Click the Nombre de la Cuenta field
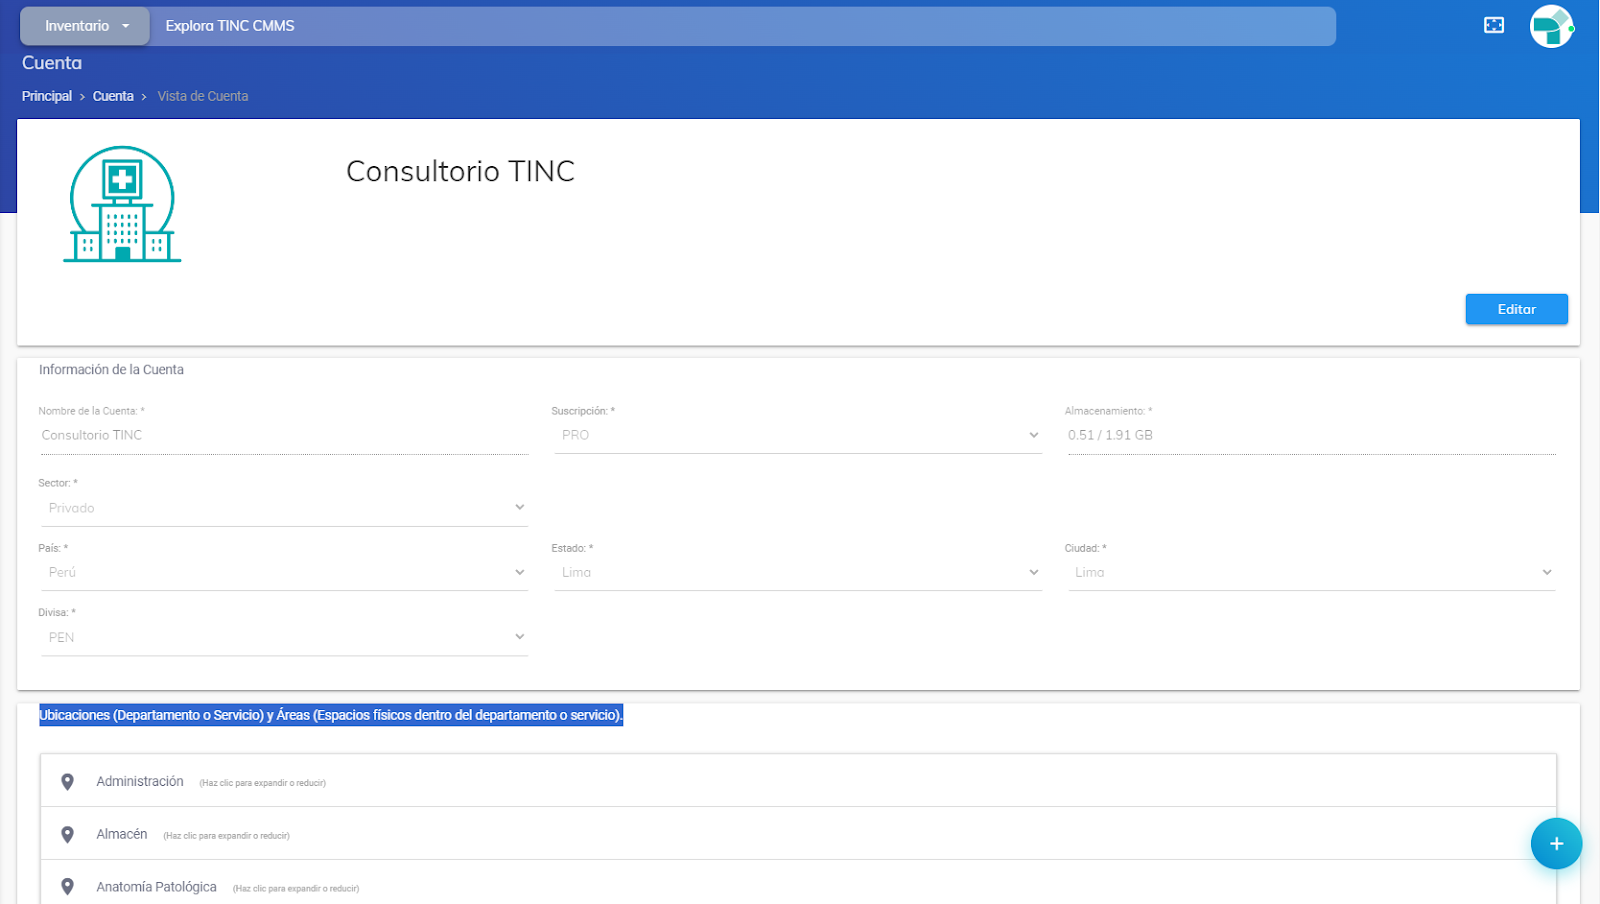Image resolution: width=1600 pixels, height=904 pixels. pyautogui.click(x=284, y=435)
